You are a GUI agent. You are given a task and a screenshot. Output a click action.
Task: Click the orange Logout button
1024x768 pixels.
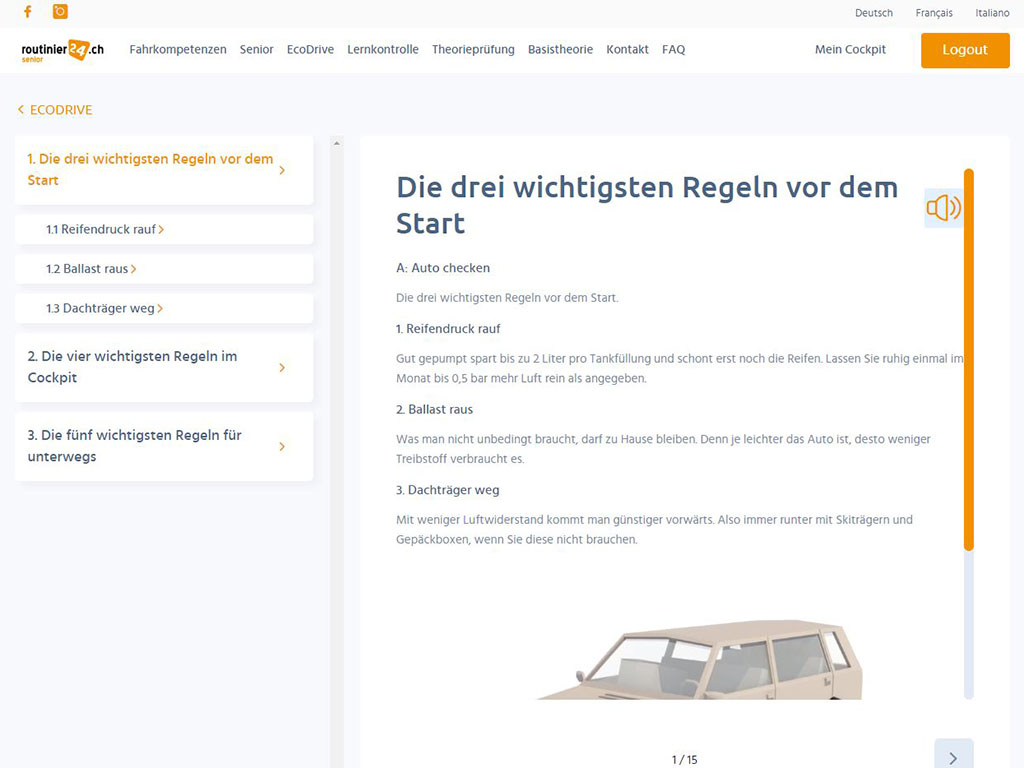pos(964,50)
